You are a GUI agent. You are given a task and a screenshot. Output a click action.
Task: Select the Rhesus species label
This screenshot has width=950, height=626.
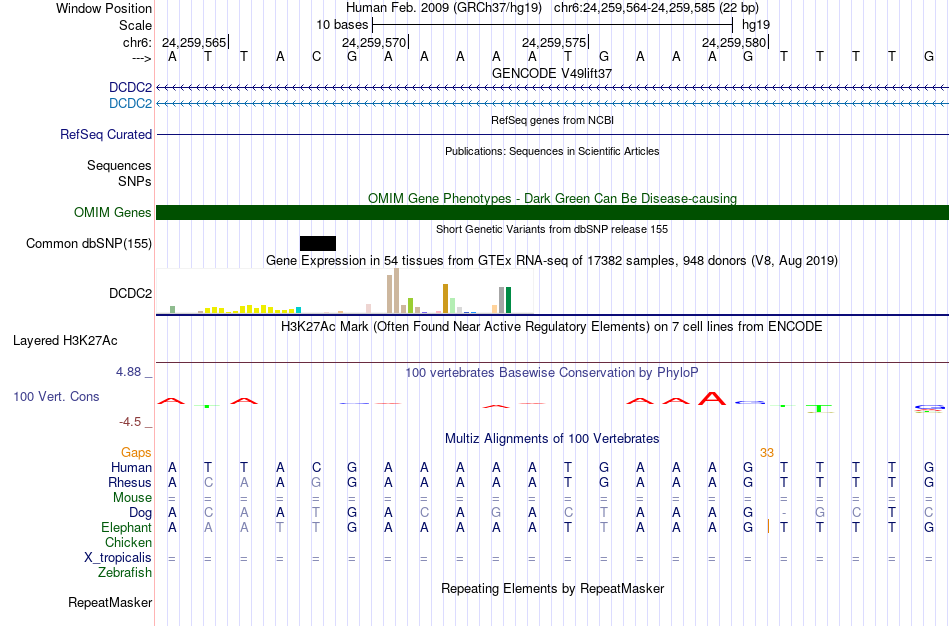[130, 482]
